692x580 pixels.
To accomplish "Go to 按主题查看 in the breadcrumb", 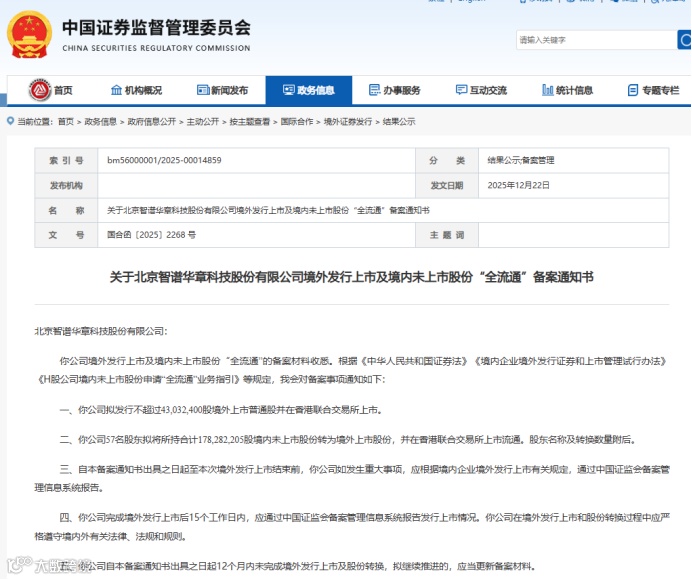I will click(250, 122).
